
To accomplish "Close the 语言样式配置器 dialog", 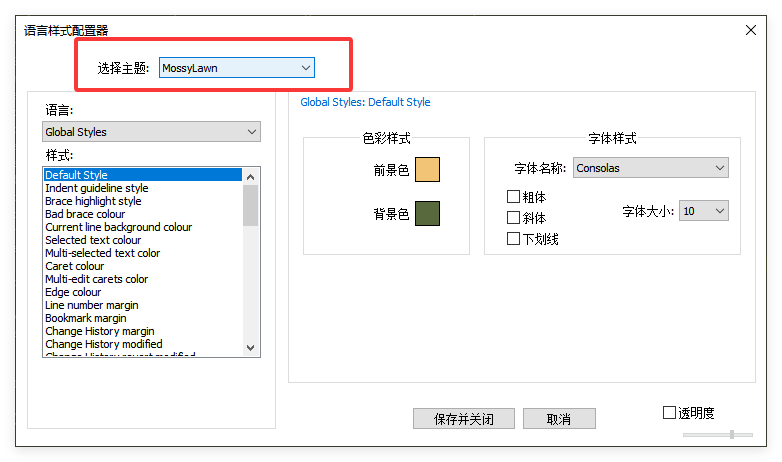I will click(x=751, y=30).
